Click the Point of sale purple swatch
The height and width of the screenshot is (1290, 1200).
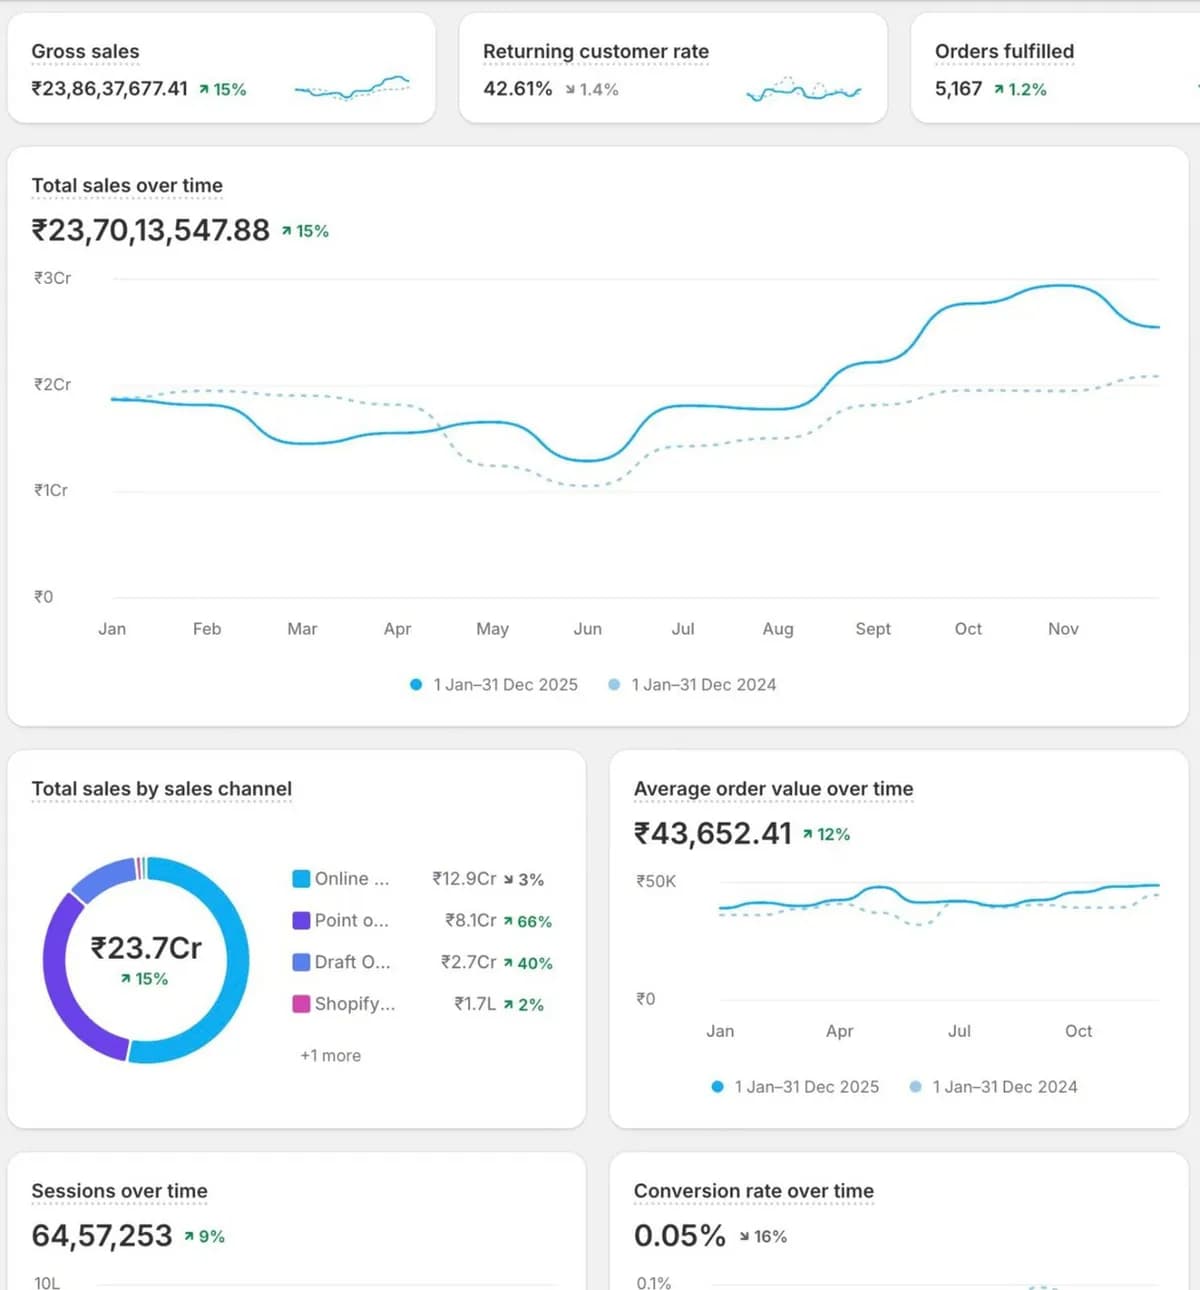tap(301, 920)
